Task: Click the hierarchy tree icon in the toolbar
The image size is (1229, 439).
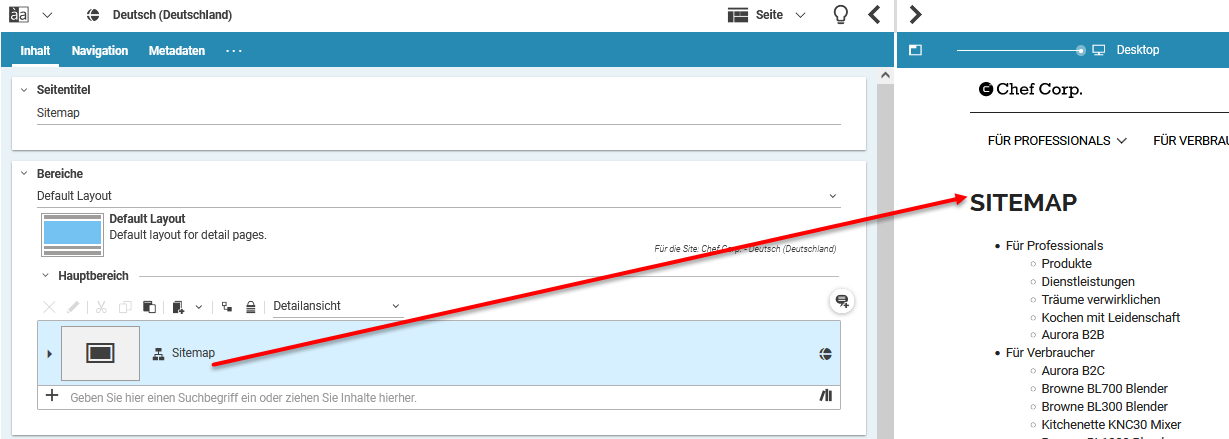Action: click(x=227, y=306)
